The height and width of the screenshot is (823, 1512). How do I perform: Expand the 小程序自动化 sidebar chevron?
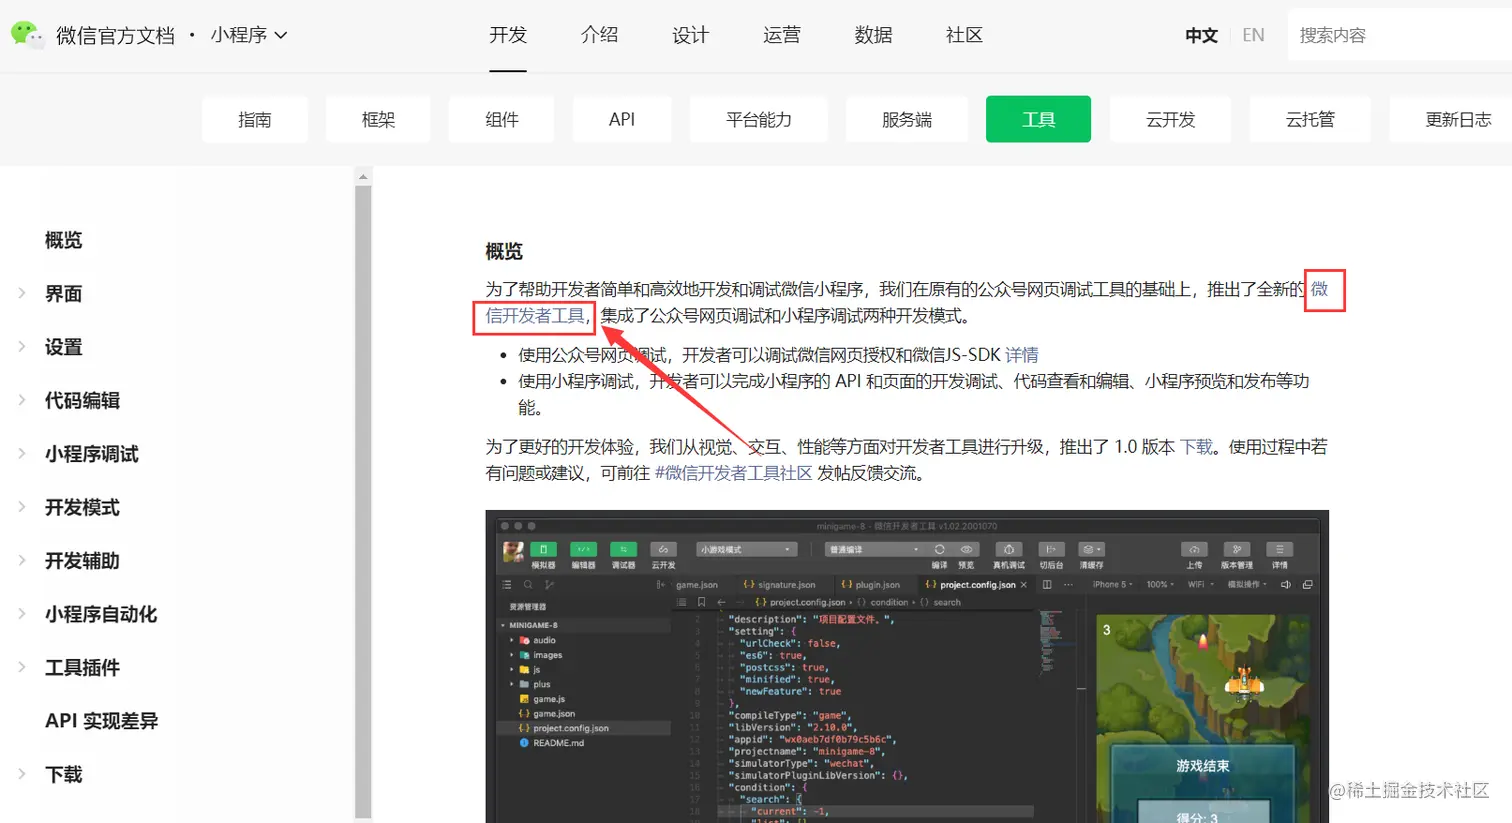point(22,614)
